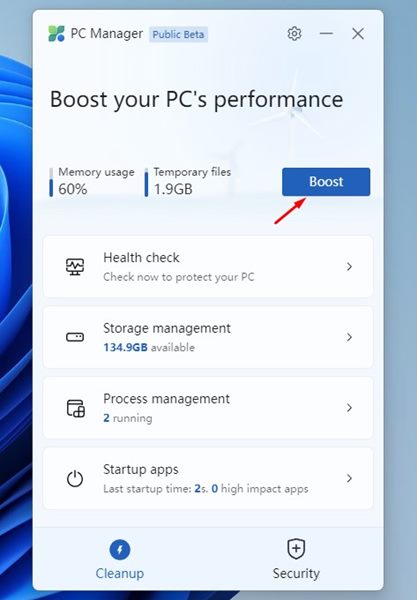Minimize the PC Manager window

326,34
